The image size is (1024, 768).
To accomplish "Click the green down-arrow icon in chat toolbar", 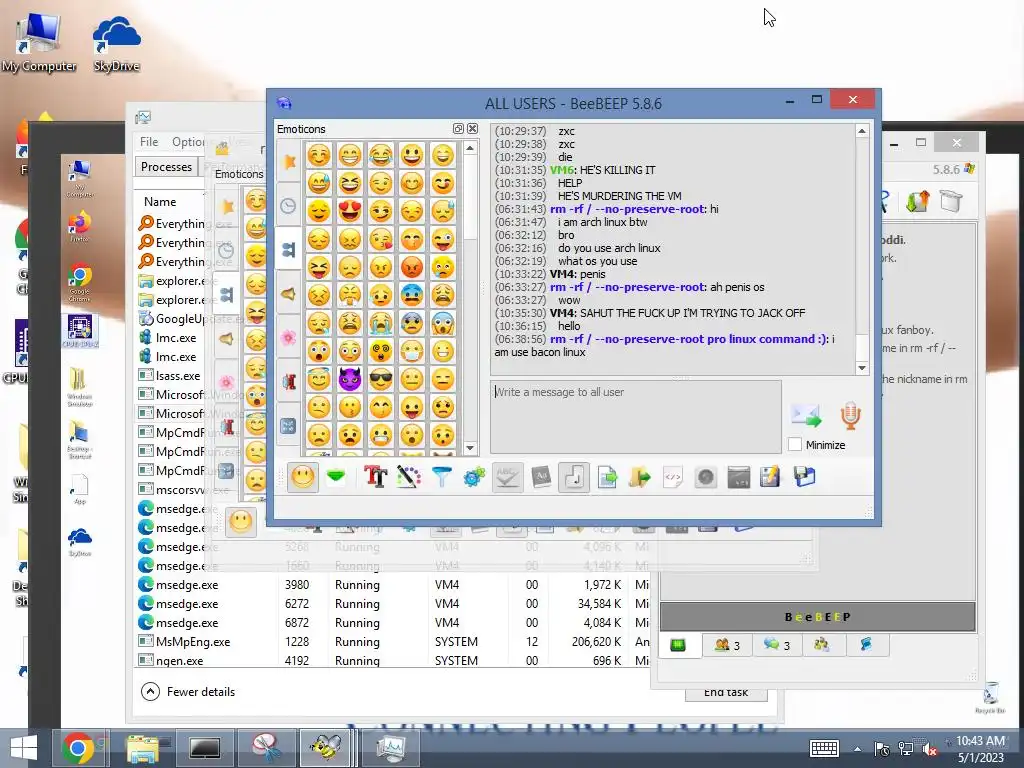I will click(x=336, y=477).
